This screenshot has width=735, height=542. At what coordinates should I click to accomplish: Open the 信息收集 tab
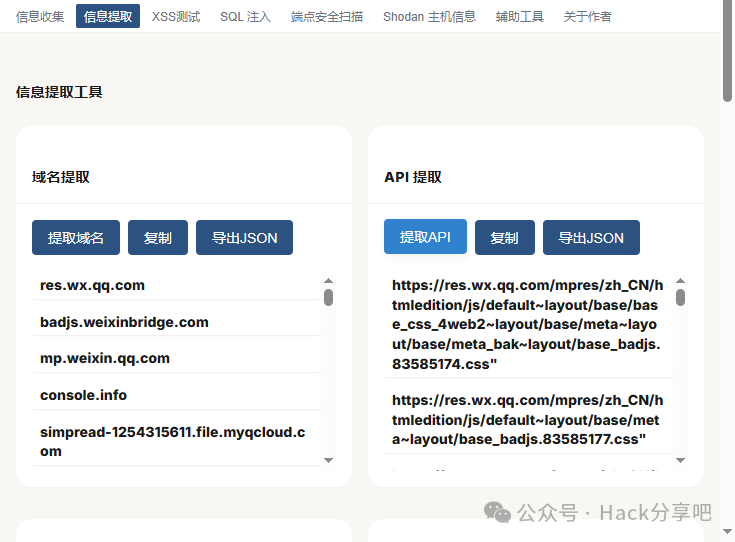click(x=40, y=16)
